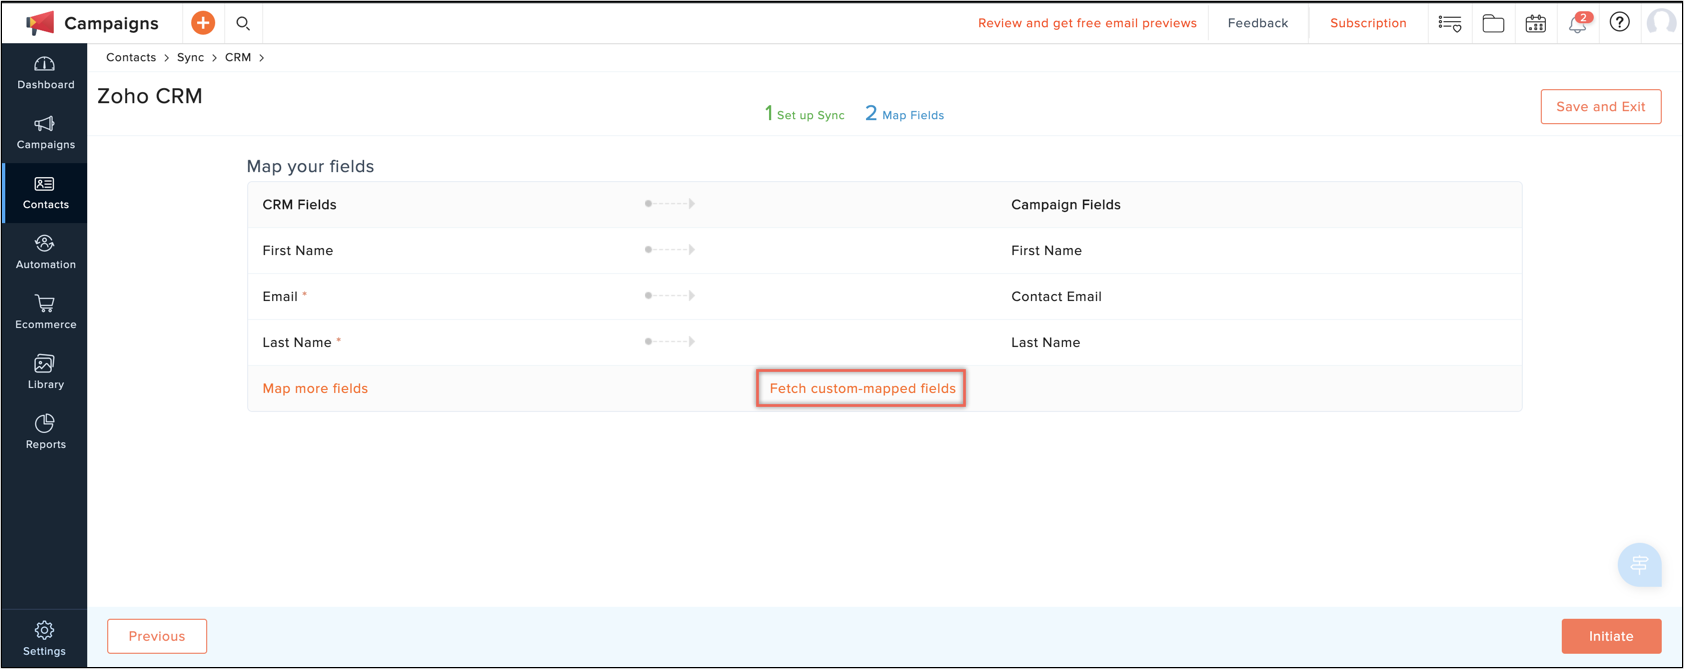Open Ecommerce in the sidebar
Image resolution: width=1684 pixels, height=669 pixels.
pyautogui.click(x=45, y=313)
